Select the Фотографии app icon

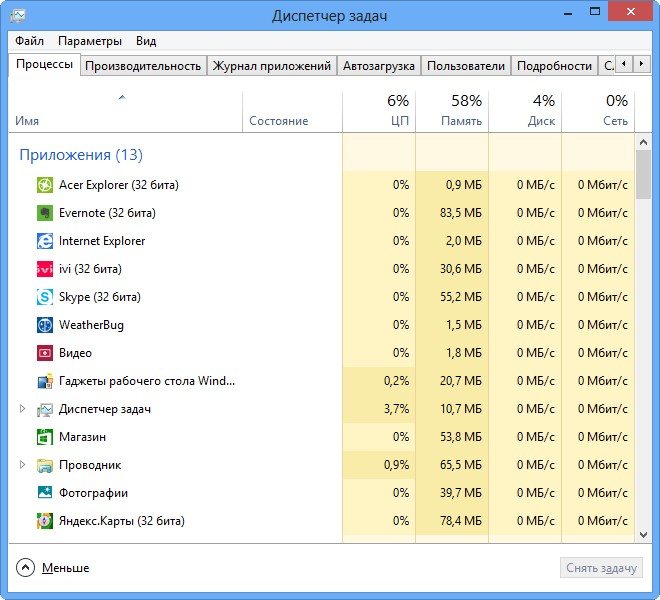45,493
